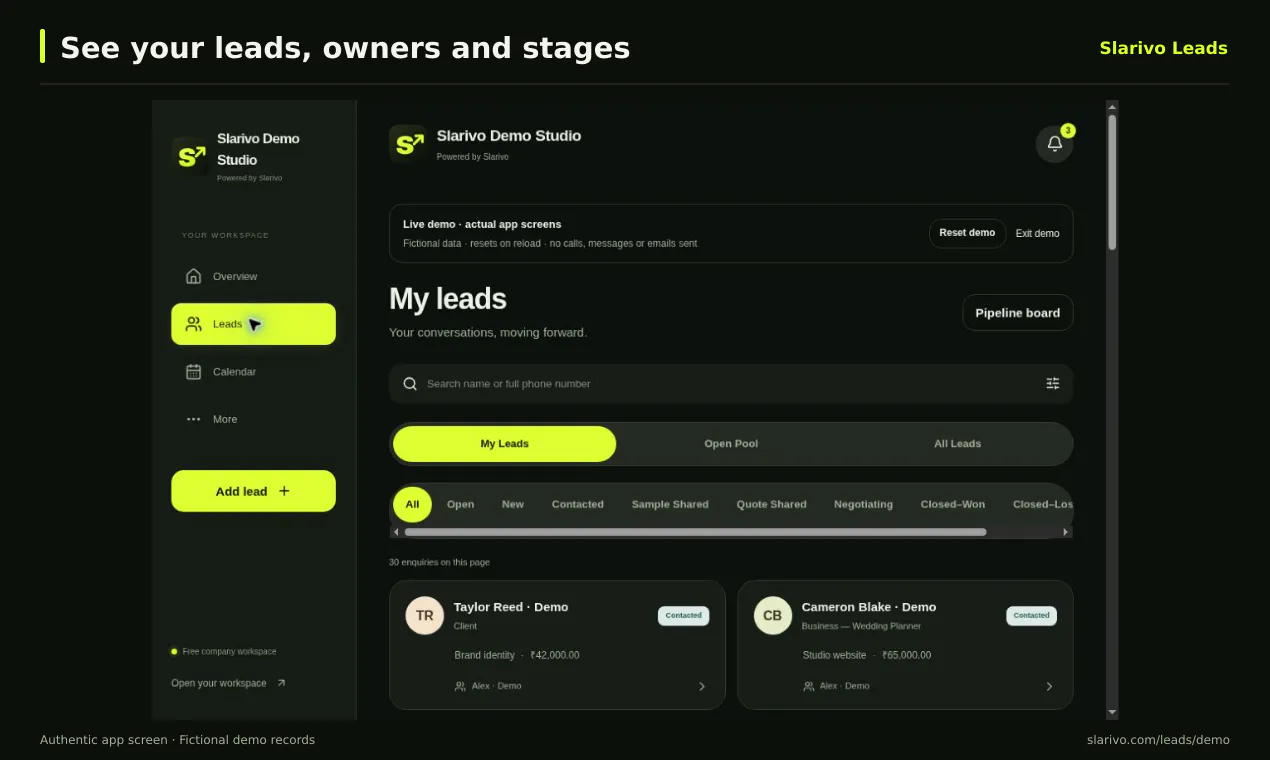Viewport: 1270px width, 760px height.
Task: Switch to the All Leads tab
Action: point(957,444)
